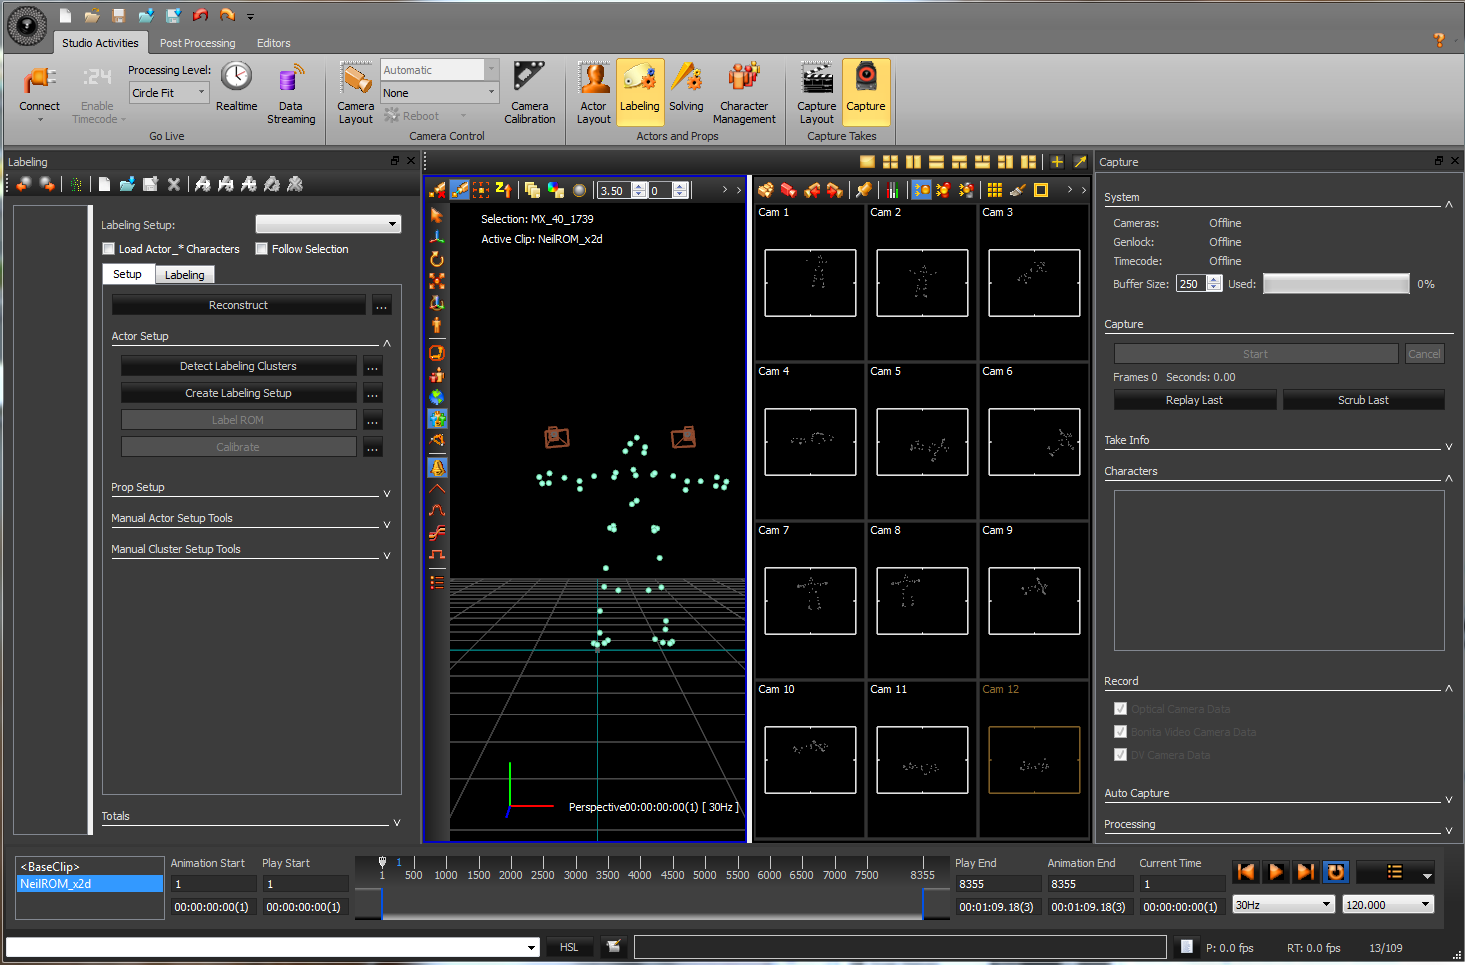Switch to the Post Processing tab

[197, 43]
